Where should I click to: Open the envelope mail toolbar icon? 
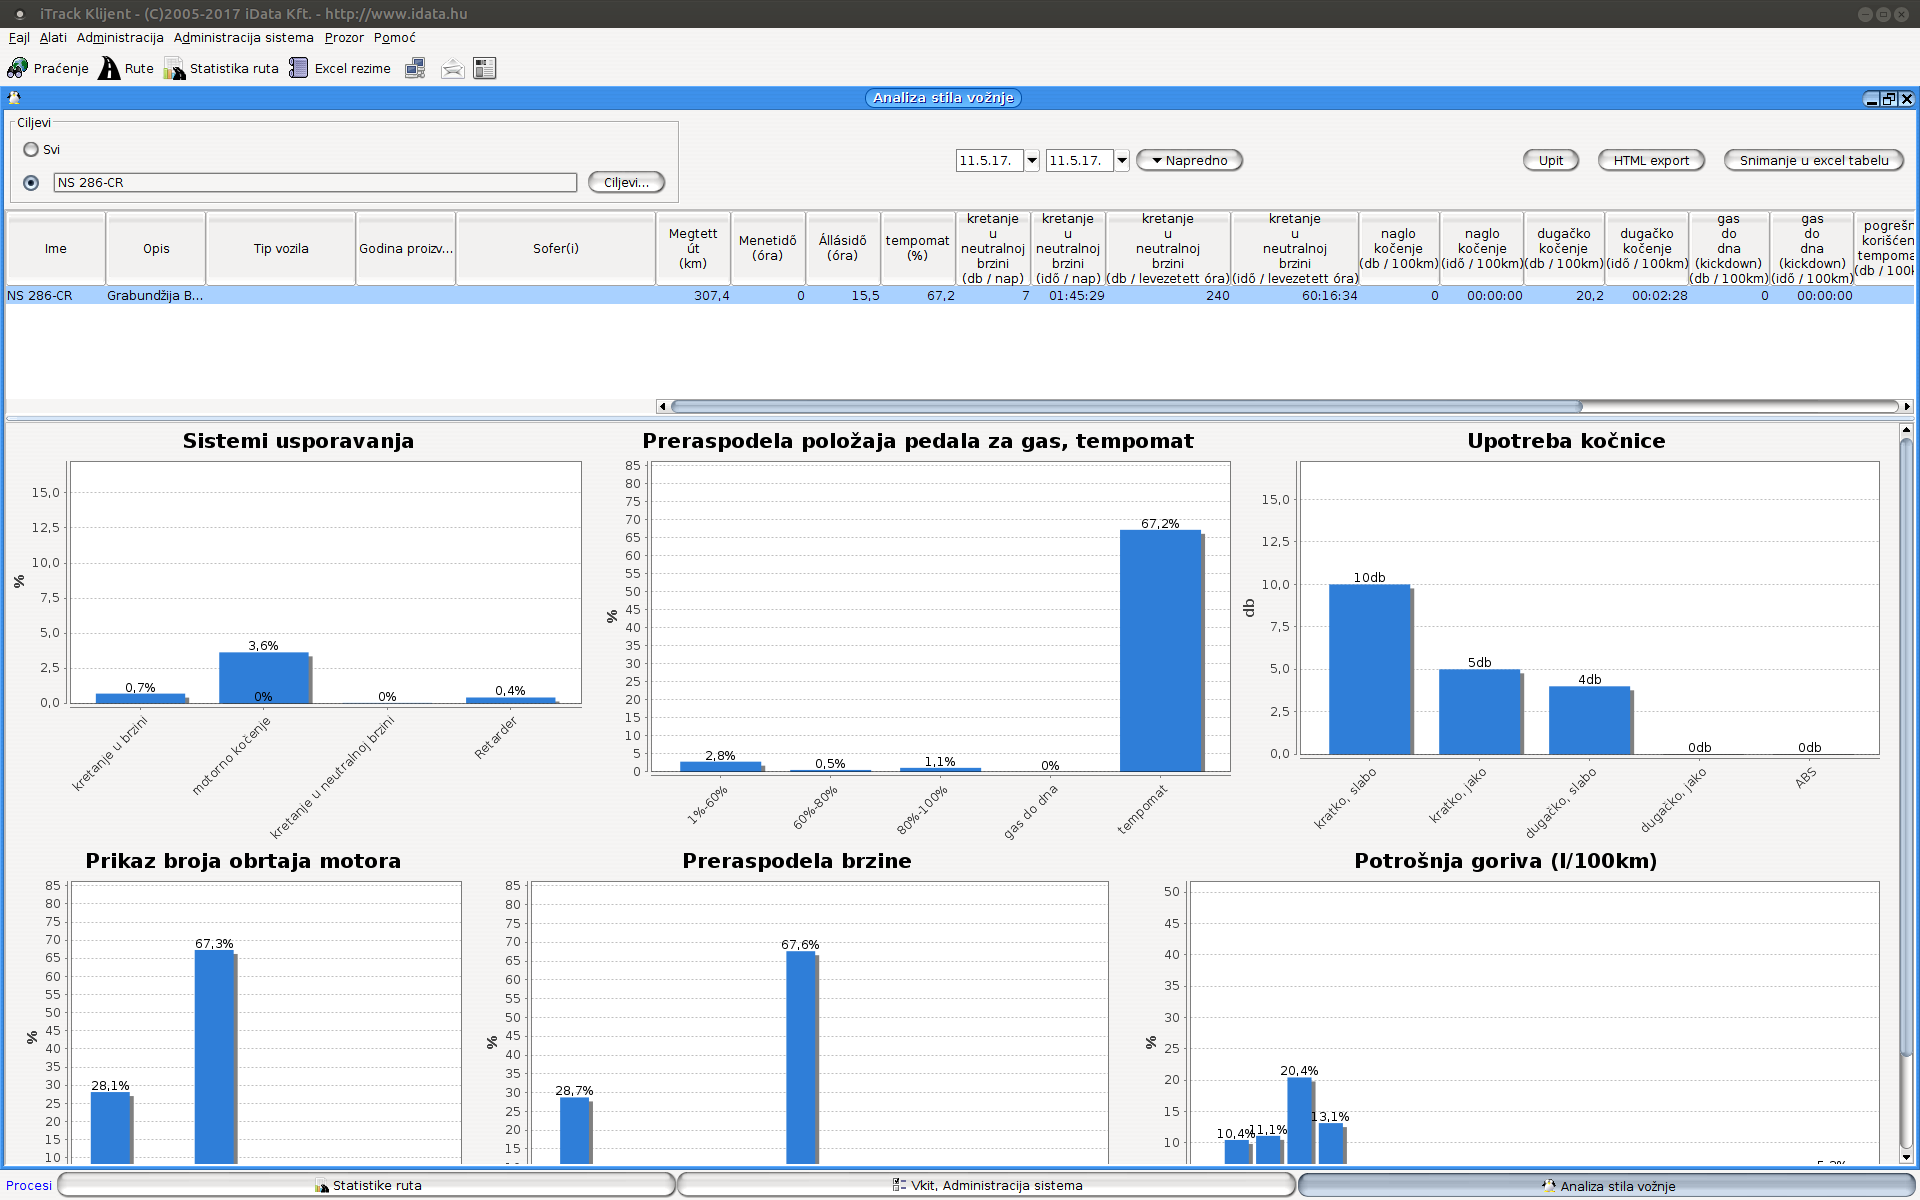[452, 68]
